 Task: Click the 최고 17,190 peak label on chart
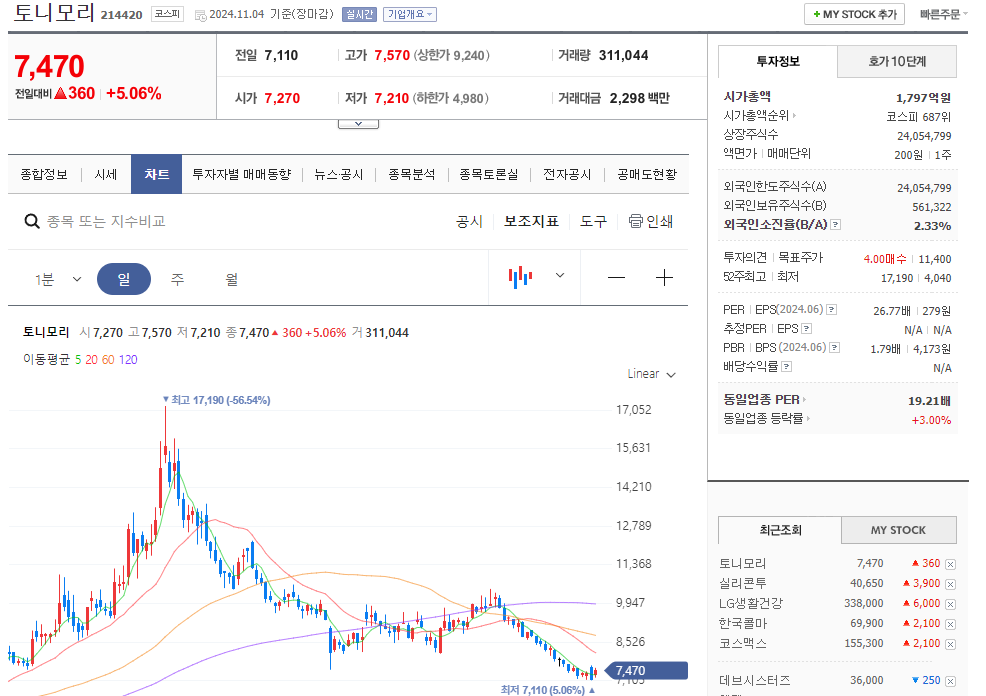[216, 400]
